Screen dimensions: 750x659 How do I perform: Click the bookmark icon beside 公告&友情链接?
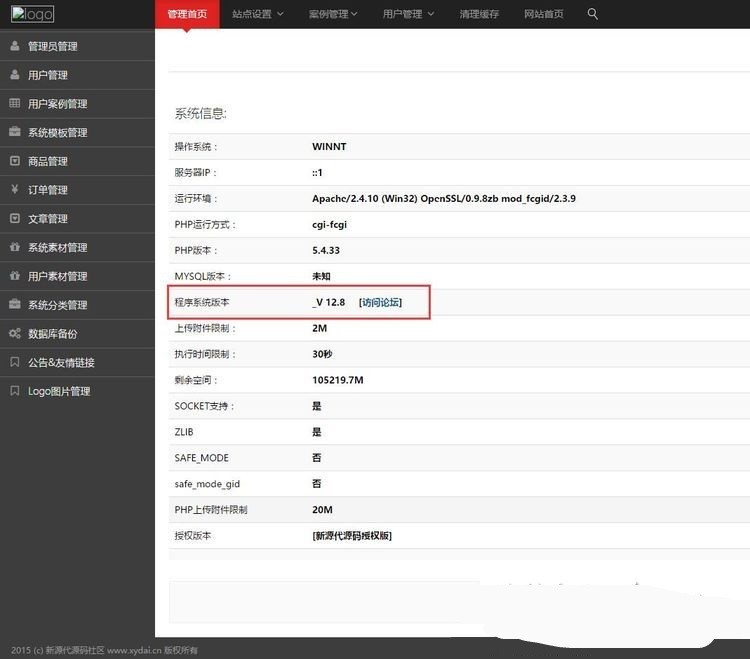(x=15, y=362)
